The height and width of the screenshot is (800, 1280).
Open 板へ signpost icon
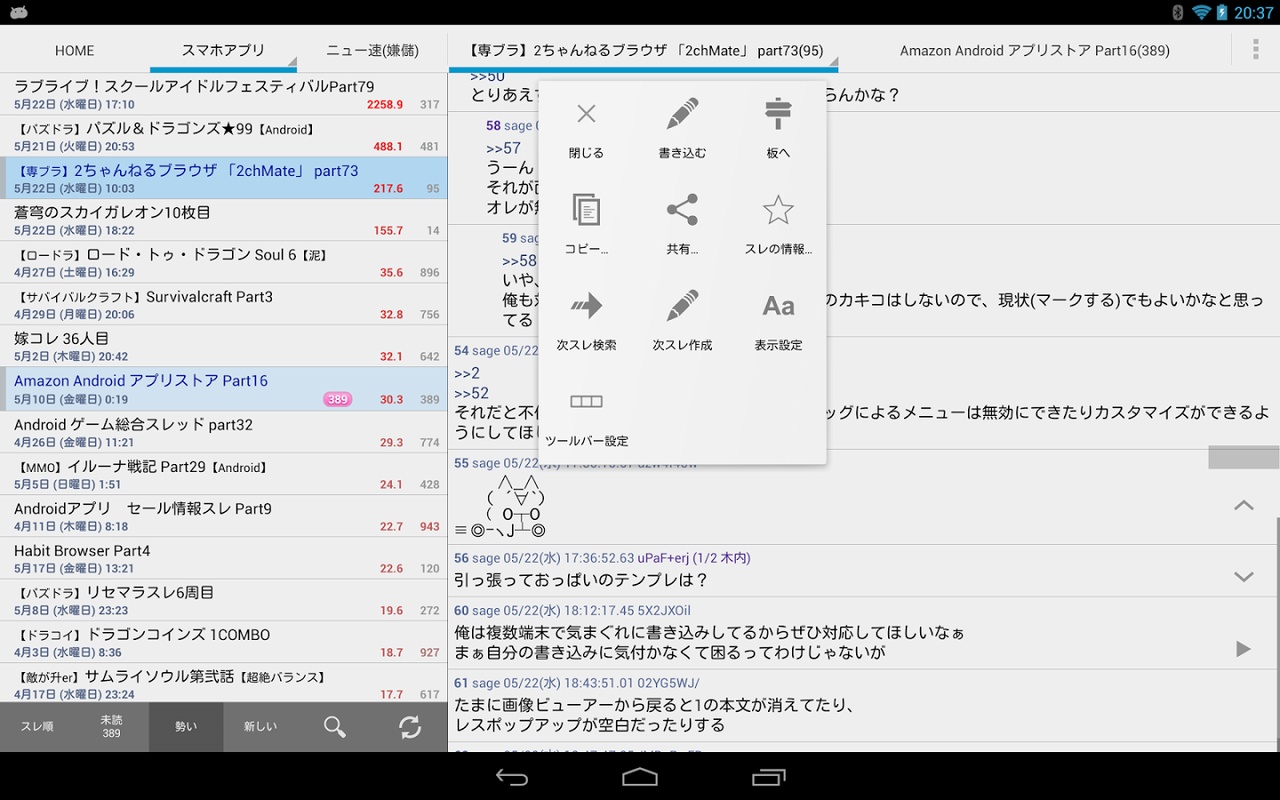tap(778, 113)
